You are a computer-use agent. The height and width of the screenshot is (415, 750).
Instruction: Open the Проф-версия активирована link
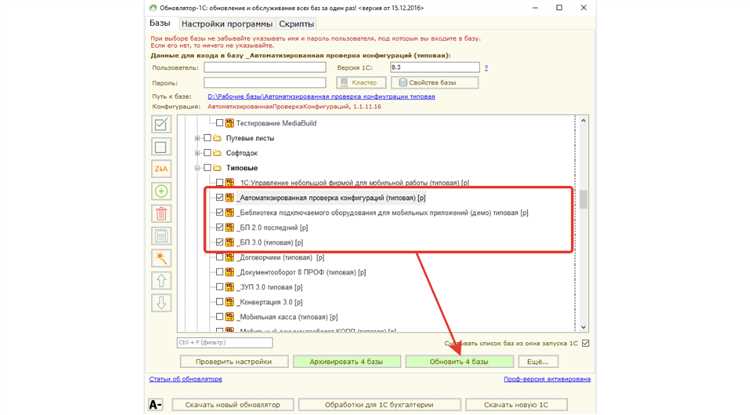pos(547,379)
